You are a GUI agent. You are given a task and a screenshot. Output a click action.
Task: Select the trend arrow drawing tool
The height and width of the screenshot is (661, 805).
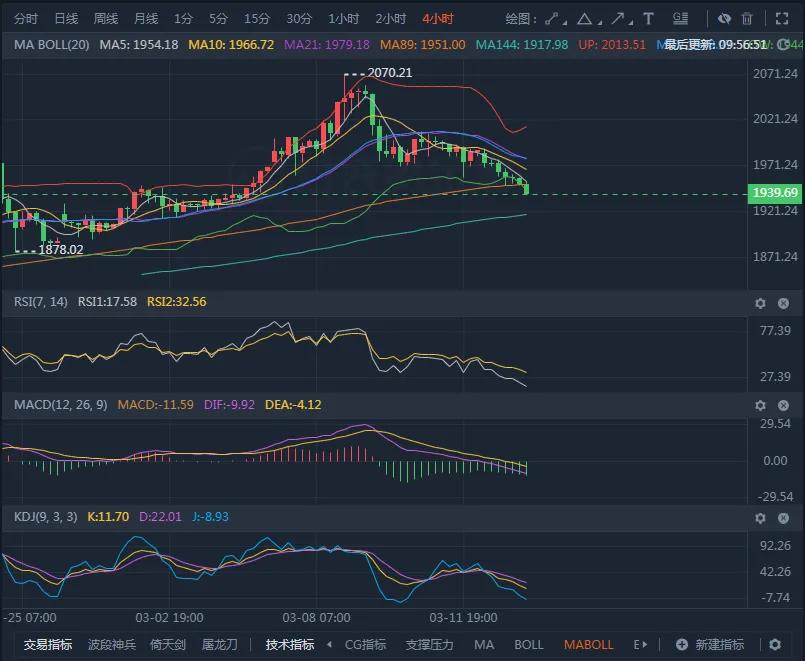(x=619, y=17)
